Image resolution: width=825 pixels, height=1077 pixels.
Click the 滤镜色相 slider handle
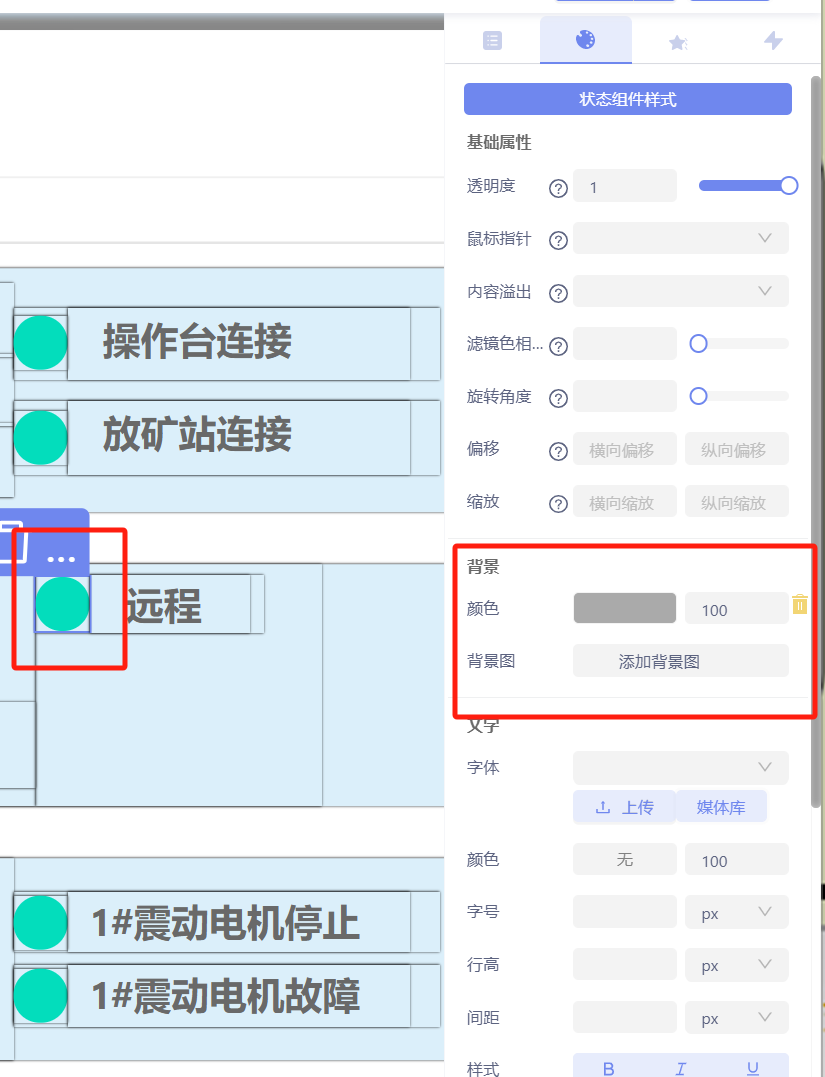[699, 343]
